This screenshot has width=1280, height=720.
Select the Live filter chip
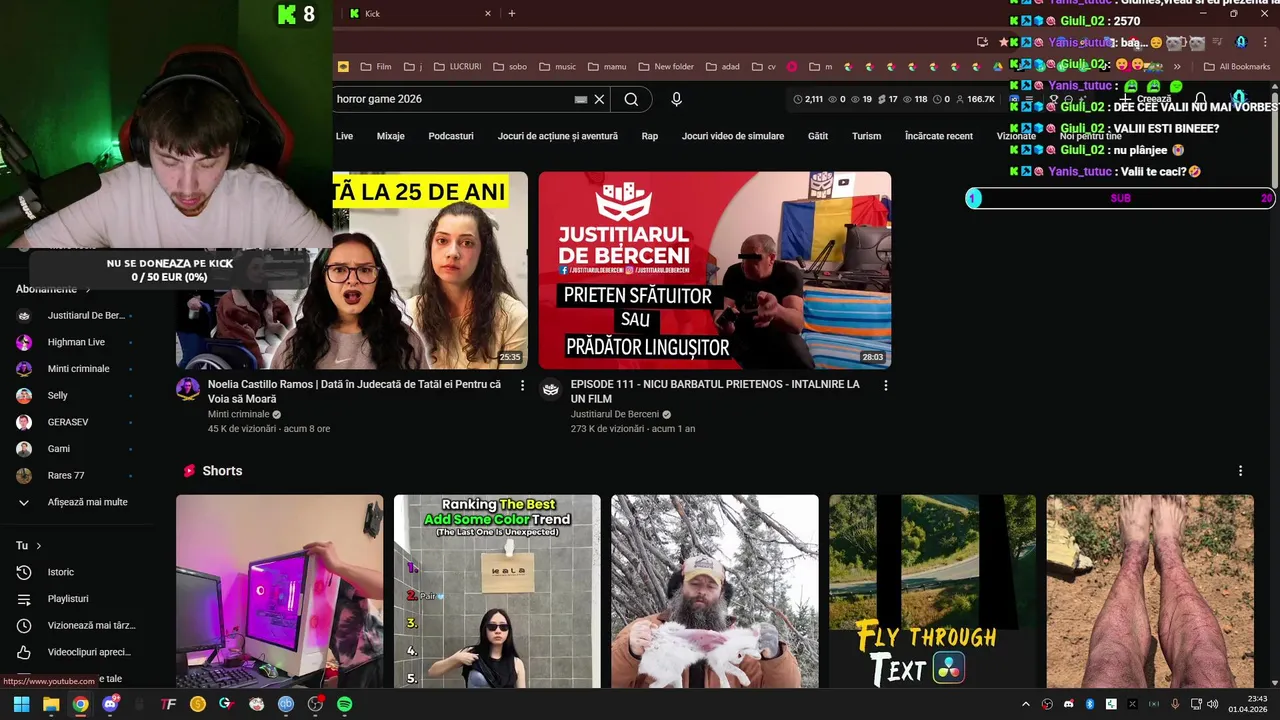[x=344, y=136]
